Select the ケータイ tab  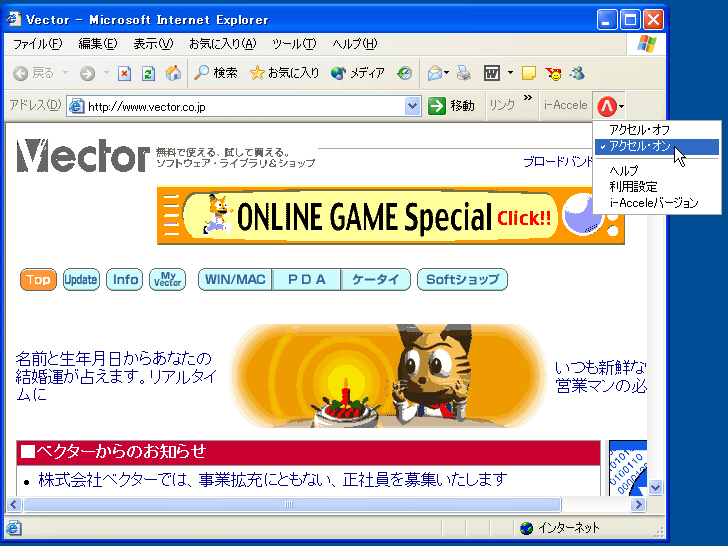pos(376,280)
